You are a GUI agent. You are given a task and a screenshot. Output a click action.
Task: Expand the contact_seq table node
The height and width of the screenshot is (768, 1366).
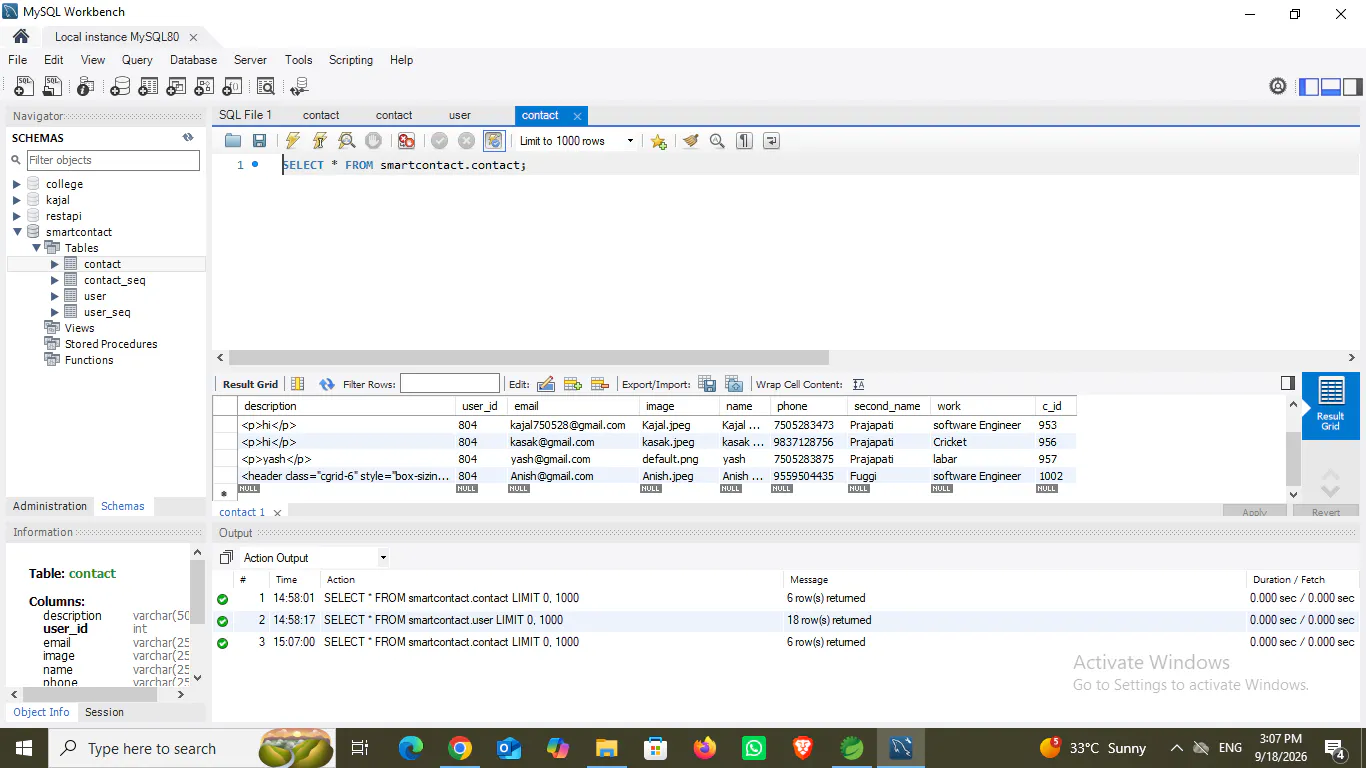55,280
